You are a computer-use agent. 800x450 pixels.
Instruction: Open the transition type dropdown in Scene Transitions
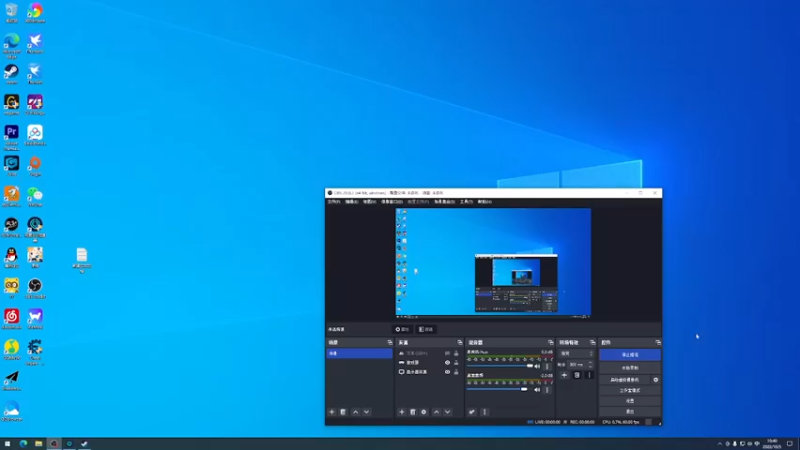pyautogui.click(x=577, y=354)
